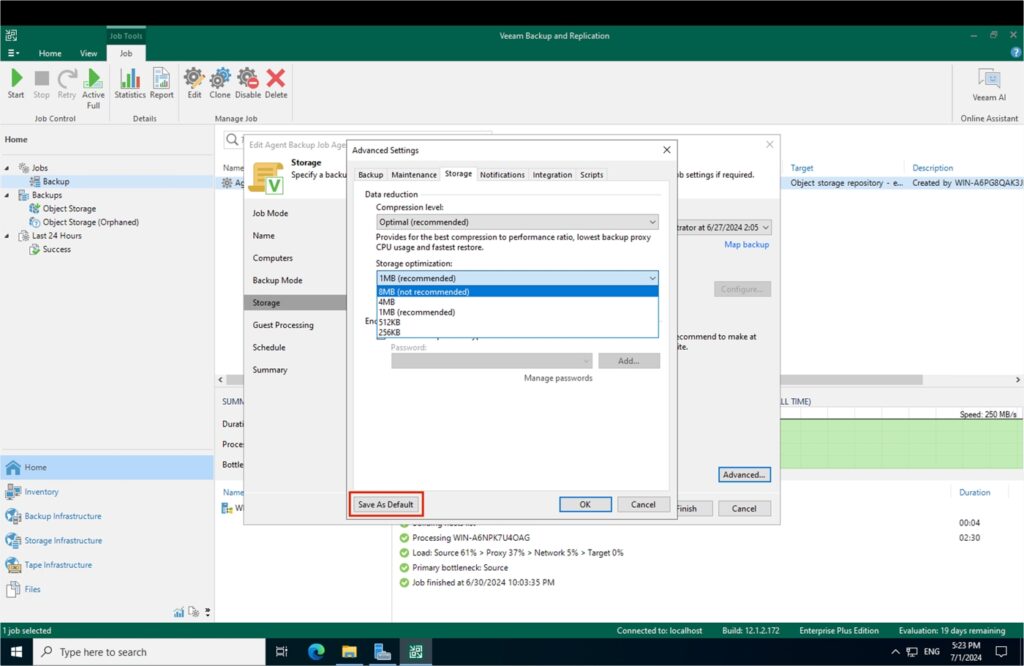The image size is (1024, 666).
Task: Click the Clone job icon
Action: [x=220, y=83]
